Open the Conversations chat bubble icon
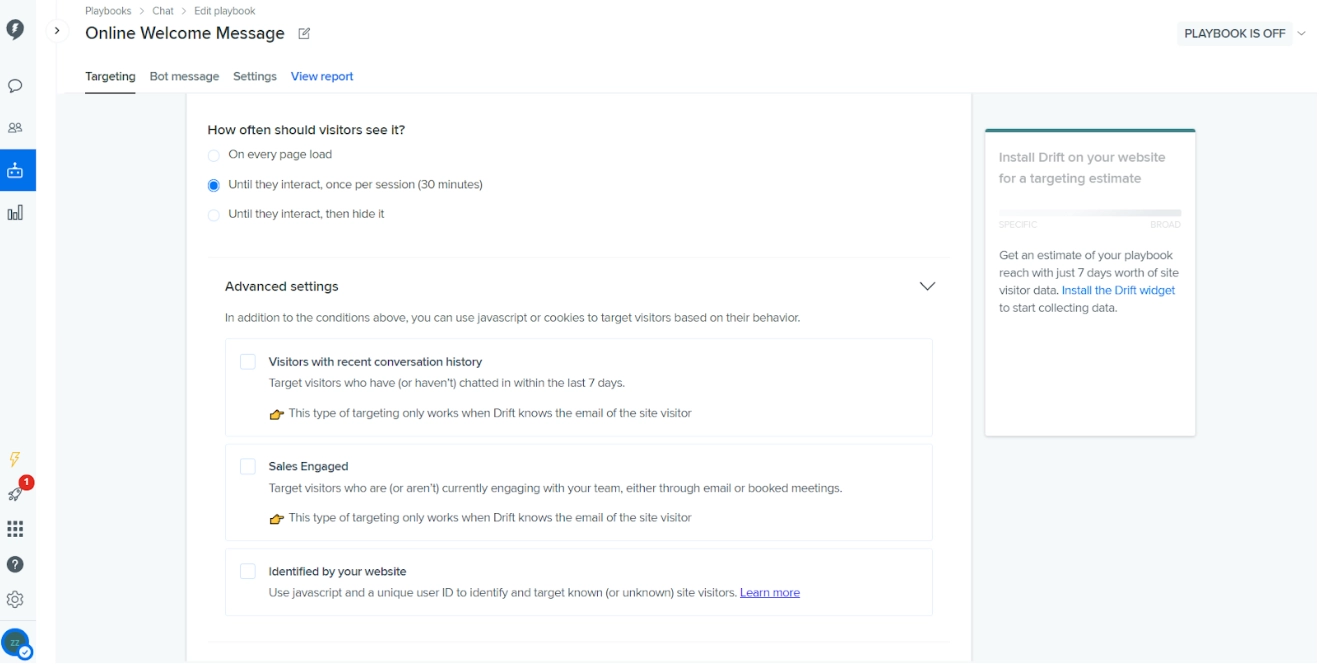This screenshot has height=664, width=1319. [x=15, y=86]
